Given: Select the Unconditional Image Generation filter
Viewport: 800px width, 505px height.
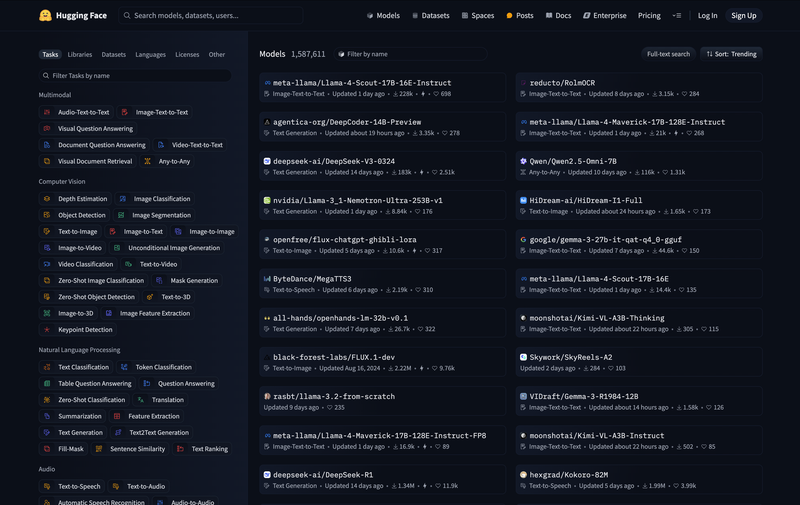Looking at the screenshot, I should click(x=167, y=248).
